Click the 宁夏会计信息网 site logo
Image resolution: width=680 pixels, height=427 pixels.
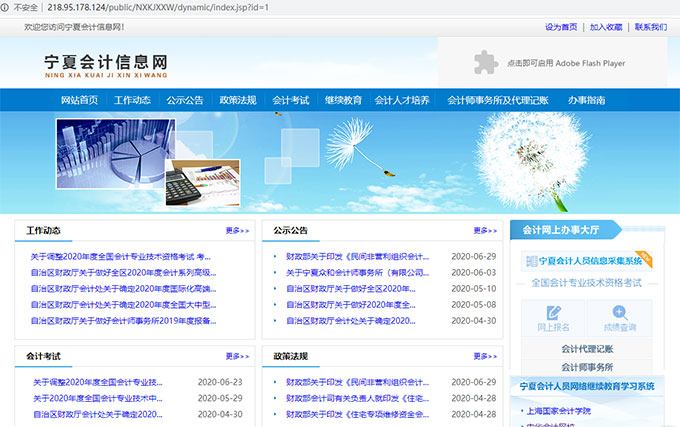tap(99, 63)
